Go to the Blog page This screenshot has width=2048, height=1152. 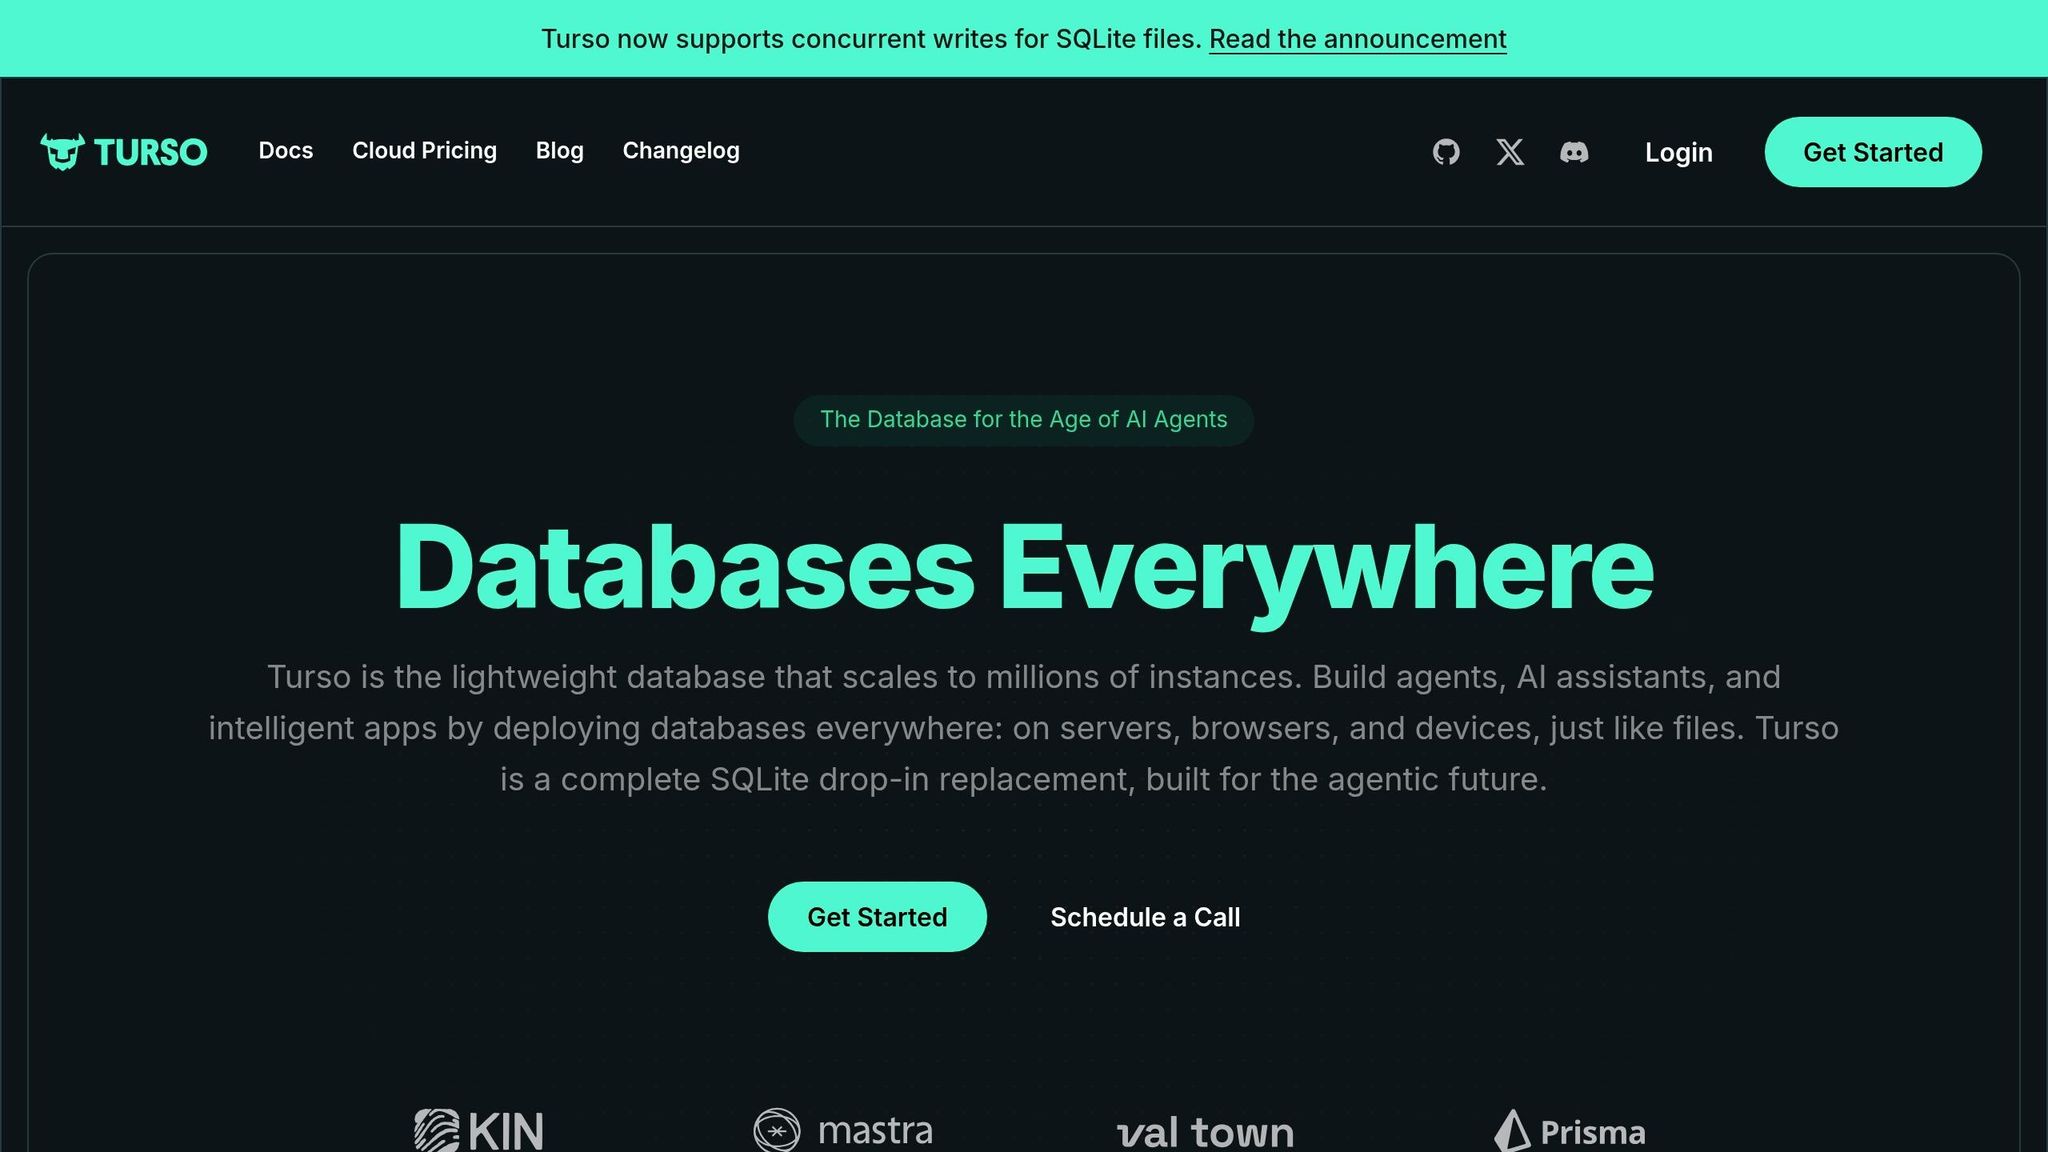[x=559, y=151]
